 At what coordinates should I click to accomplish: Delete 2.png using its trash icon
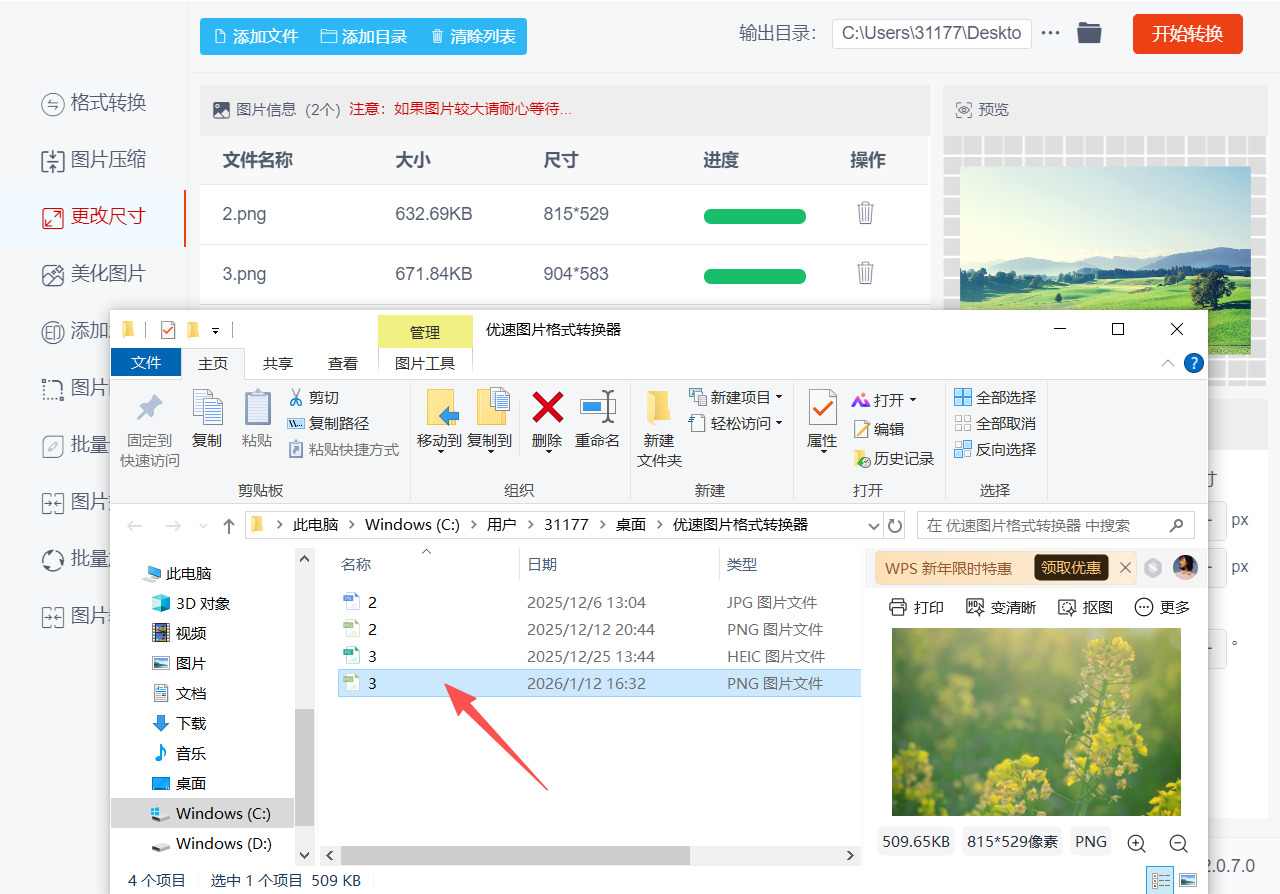(864, 213)
